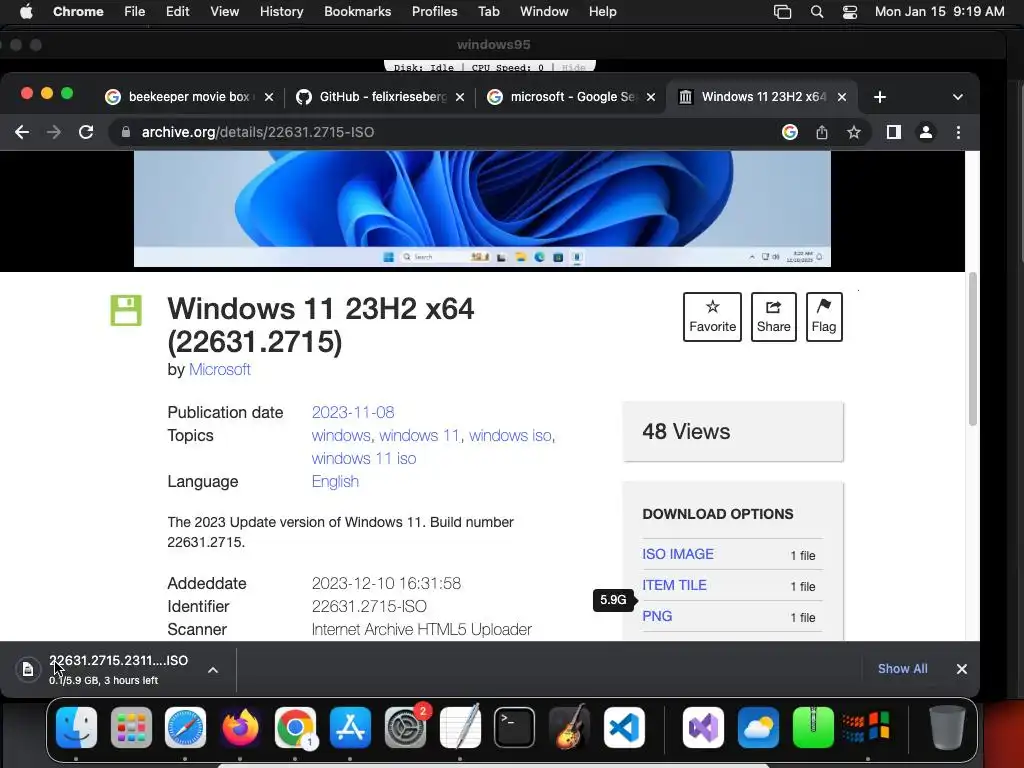The width and height of the screenshot is (1024, 768).
Task: Open the windows95 app from the Dock
Action: (x=867, y=728)
